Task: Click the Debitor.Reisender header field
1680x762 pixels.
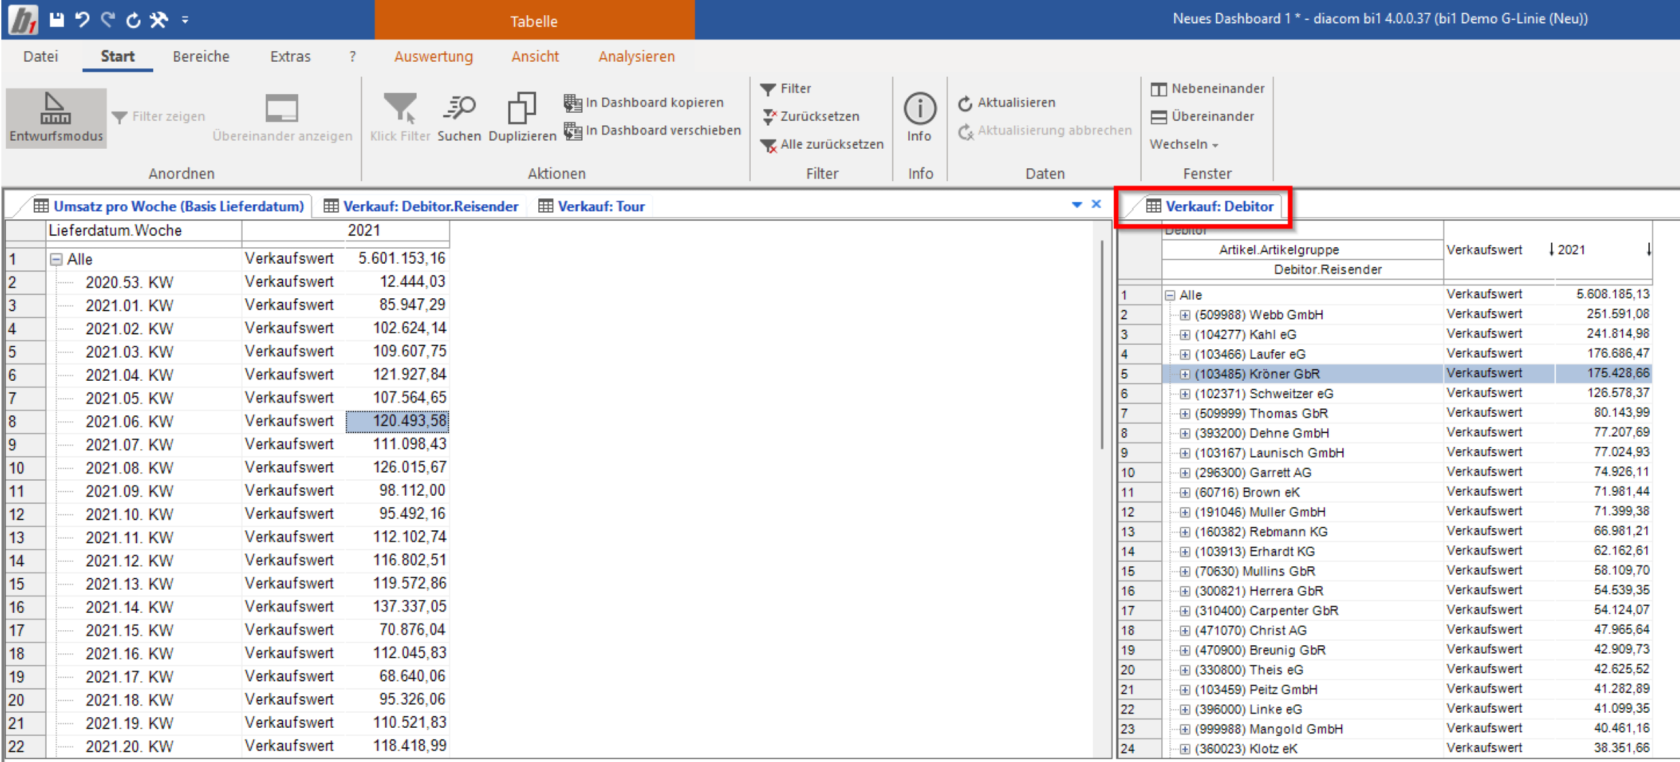Action: coord(1303,270)
